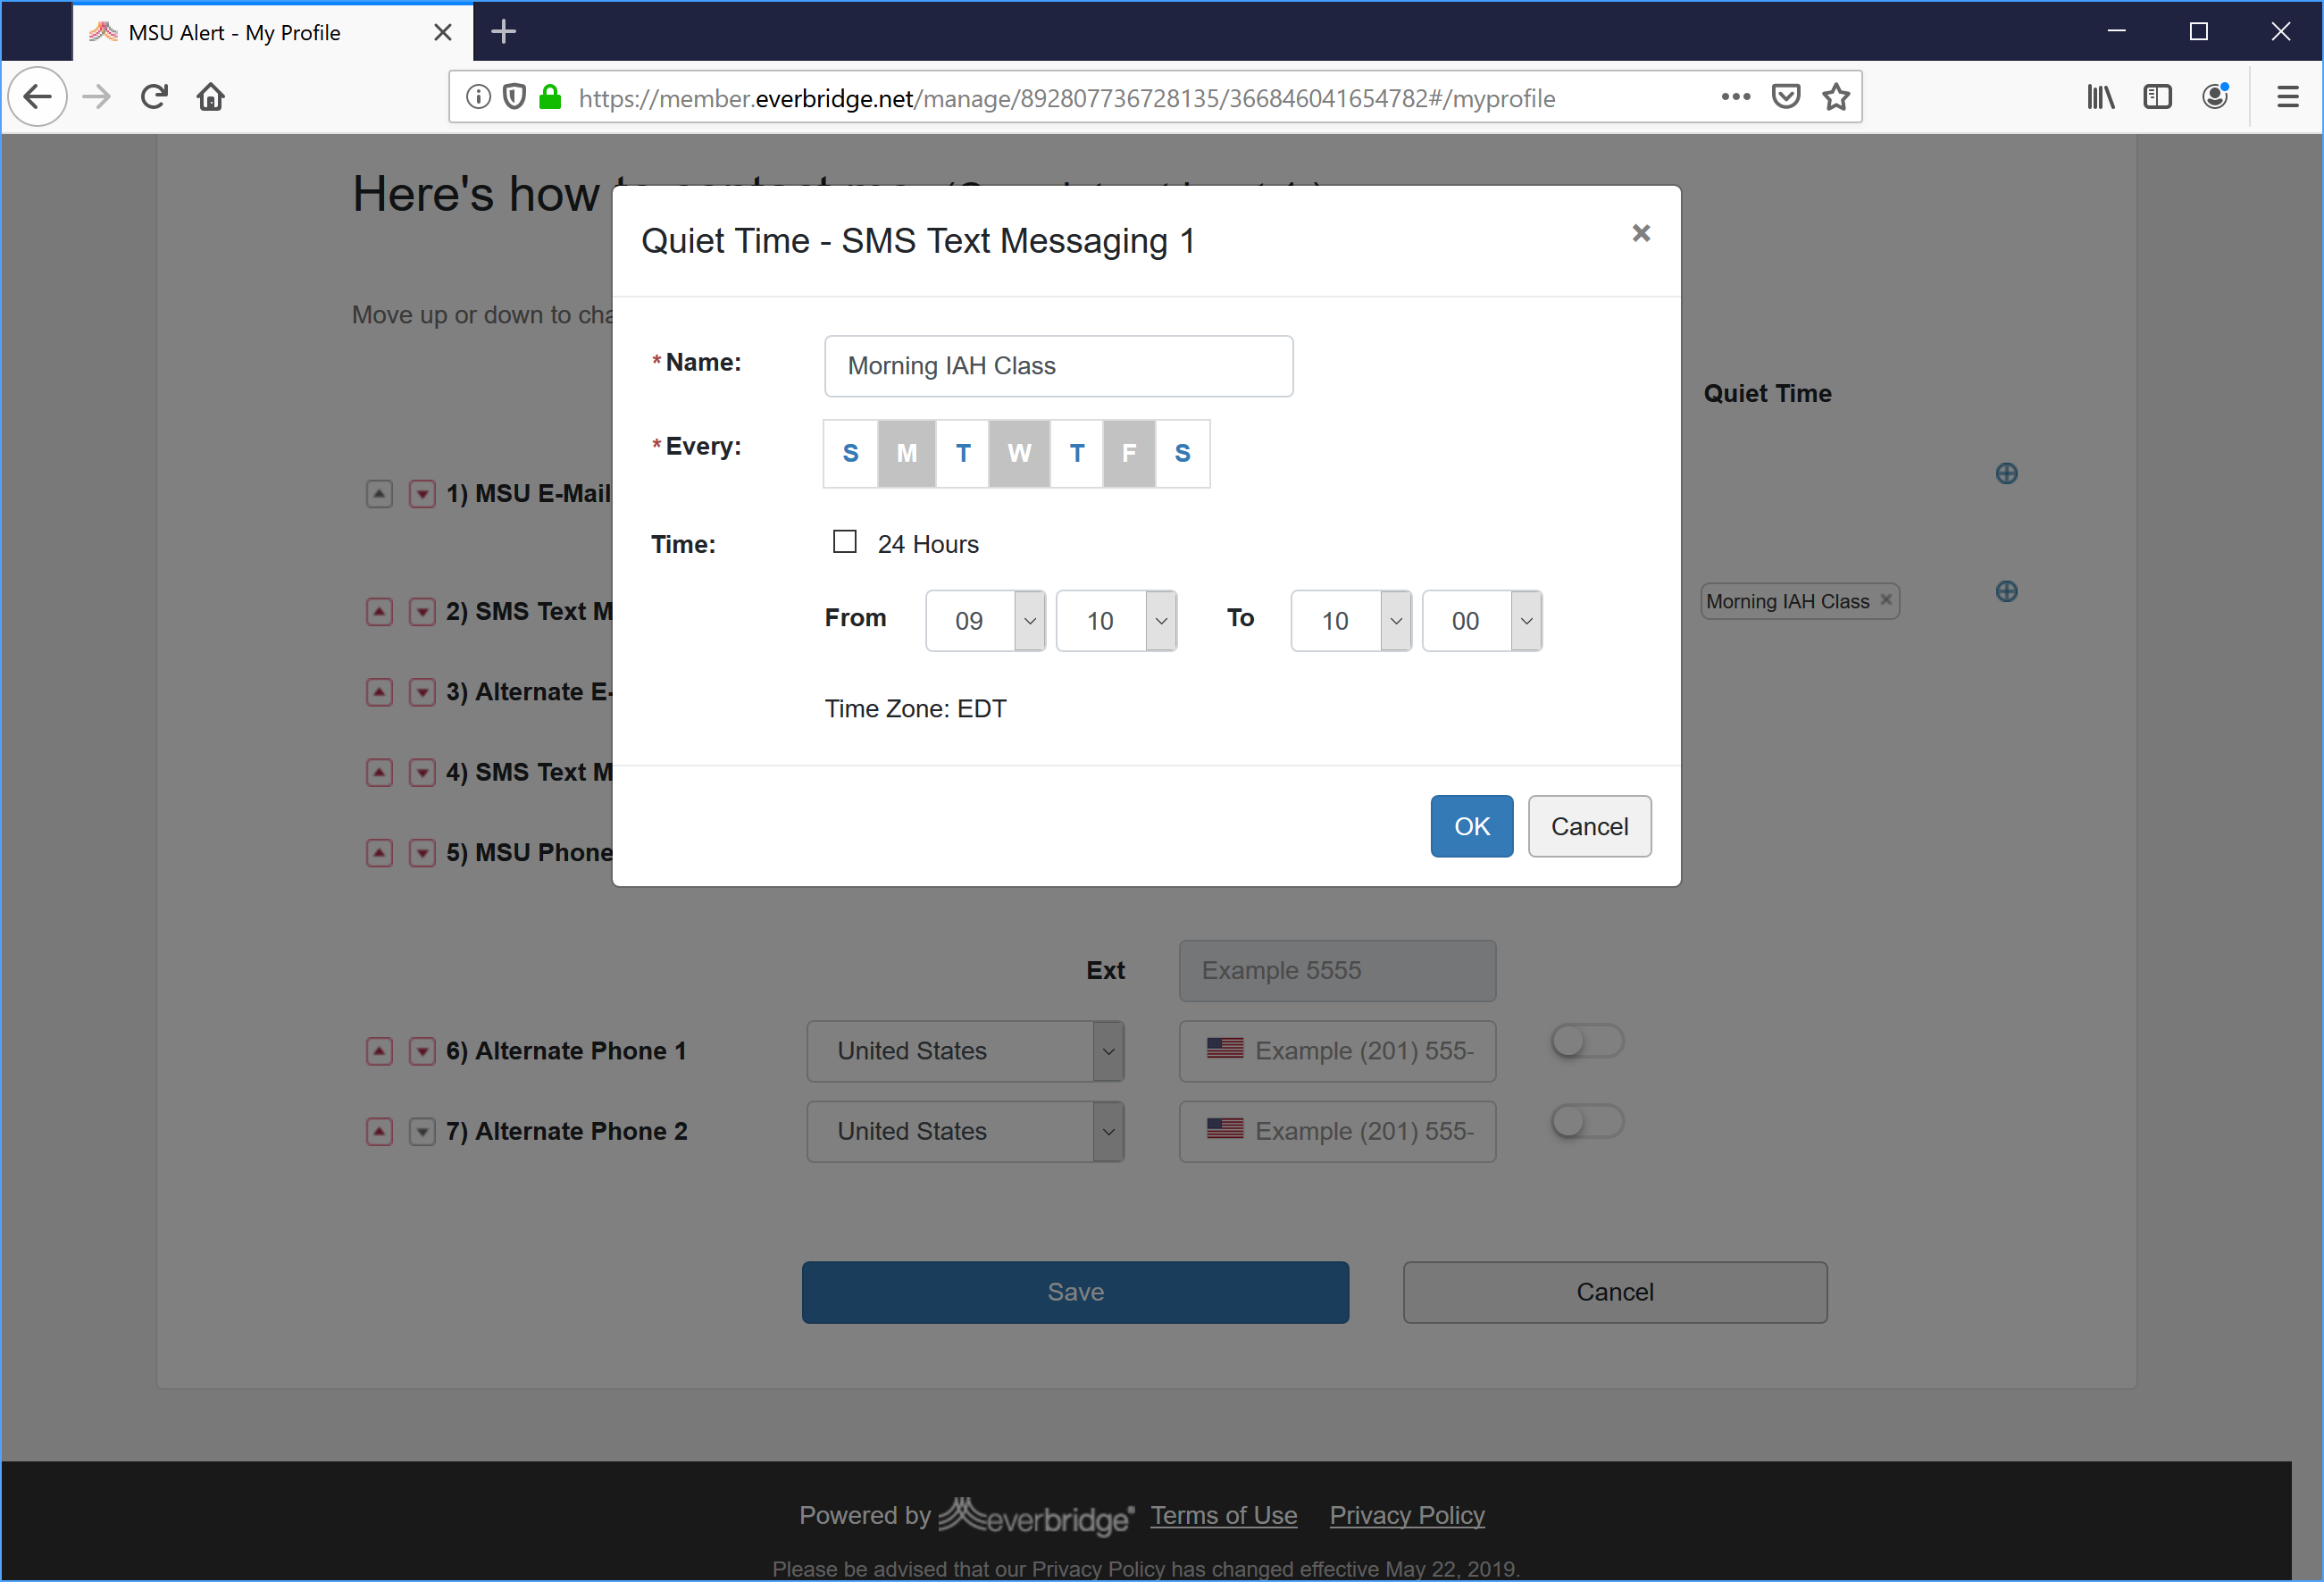Screen dimensions: 2324x1582
Task: Open the From minute dropdown showing 10
Action: coord(1116,621)
